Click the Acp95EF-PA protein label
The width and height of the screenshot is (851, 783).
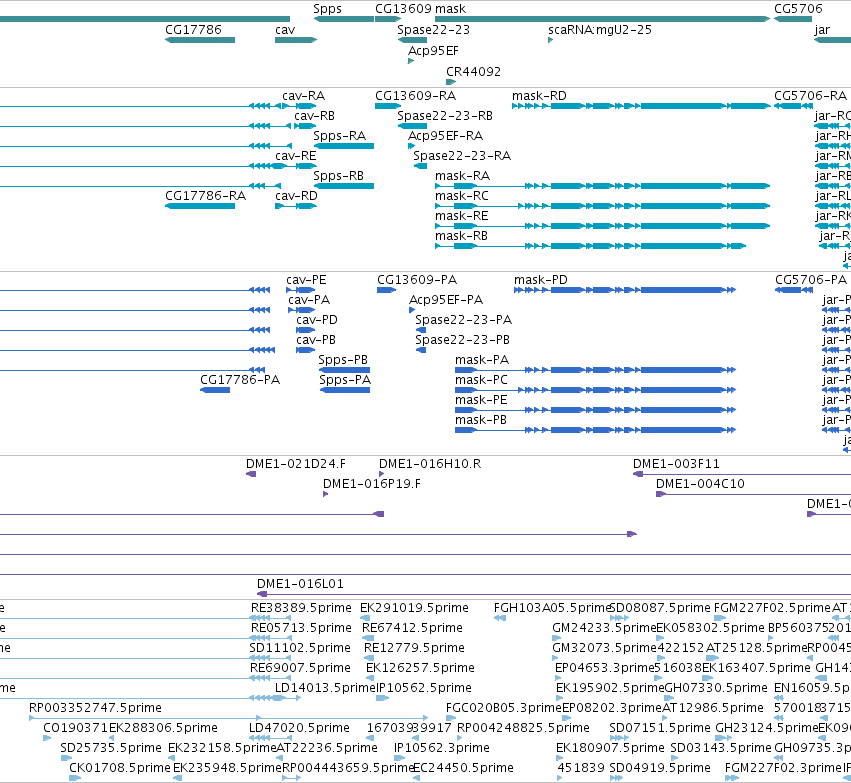pyautogui.click(x=446, y=300)
